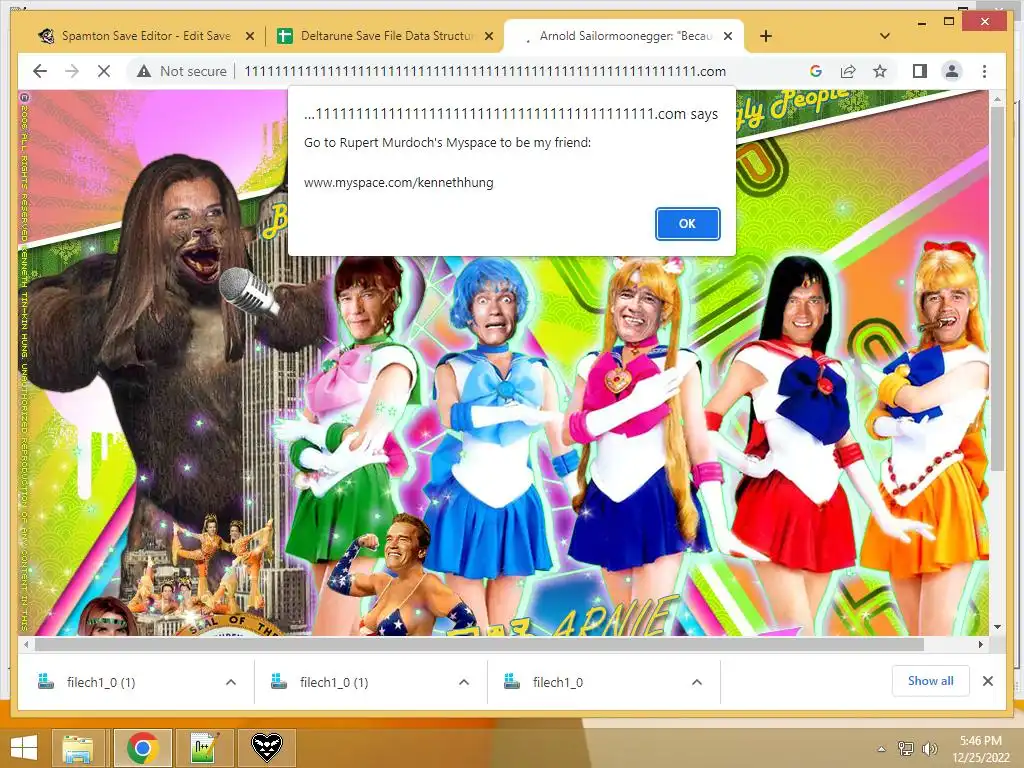This screenshot has height=768, width=1024.
Task: Bookmark this page with the star
Action: pyautogui.click(x=880, y=71)
